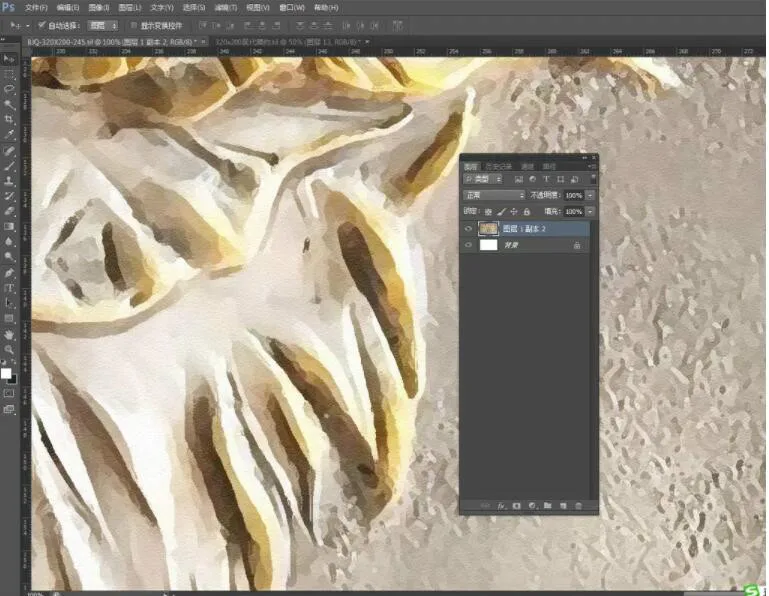Toggle lock image pixels brush icon
Viewport: 769px width, 596px height.
[501, 212]
